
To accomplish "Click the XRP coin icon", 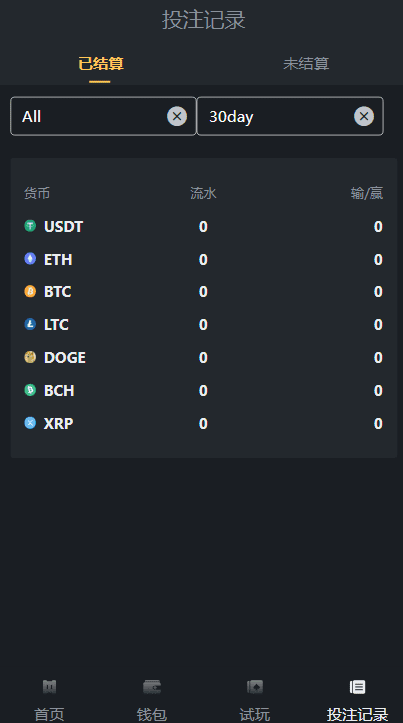I will [30, 423].
